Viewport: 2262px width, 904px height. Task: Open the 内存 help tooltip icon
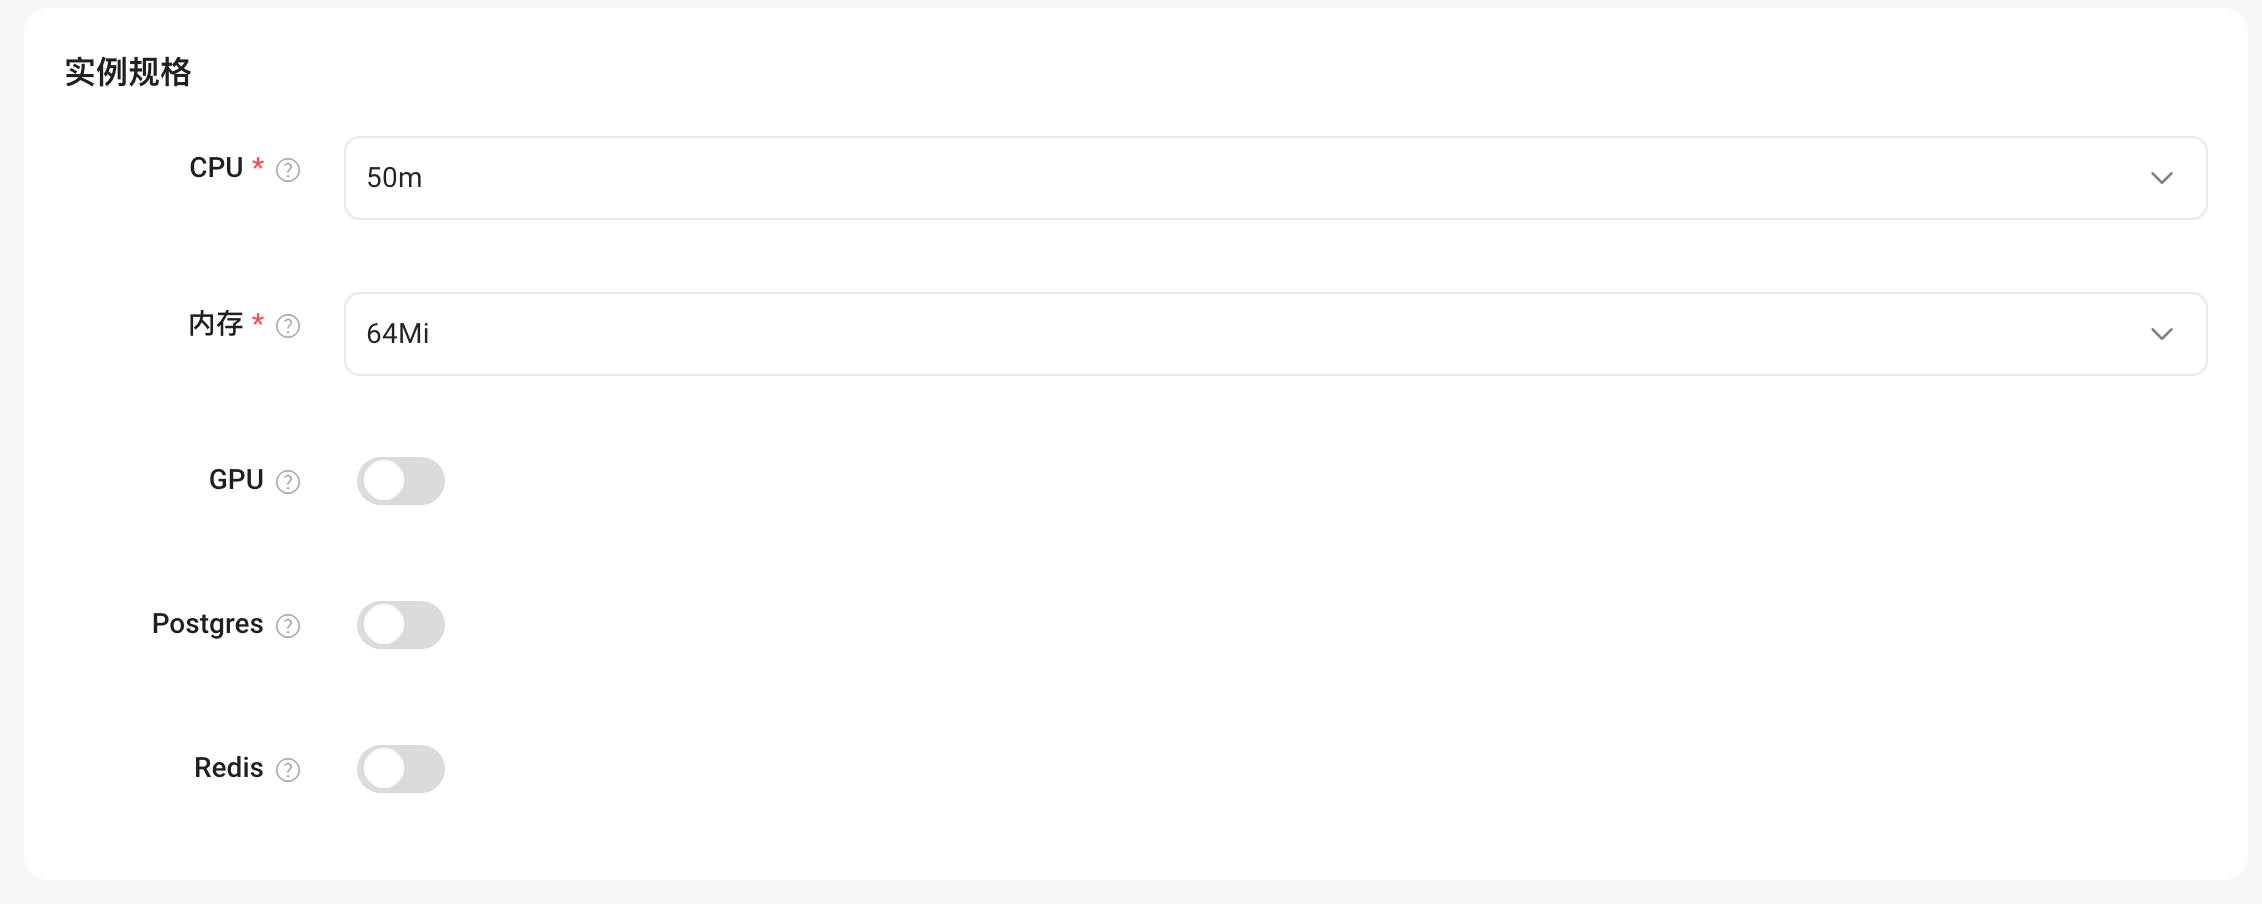[288, 326]
